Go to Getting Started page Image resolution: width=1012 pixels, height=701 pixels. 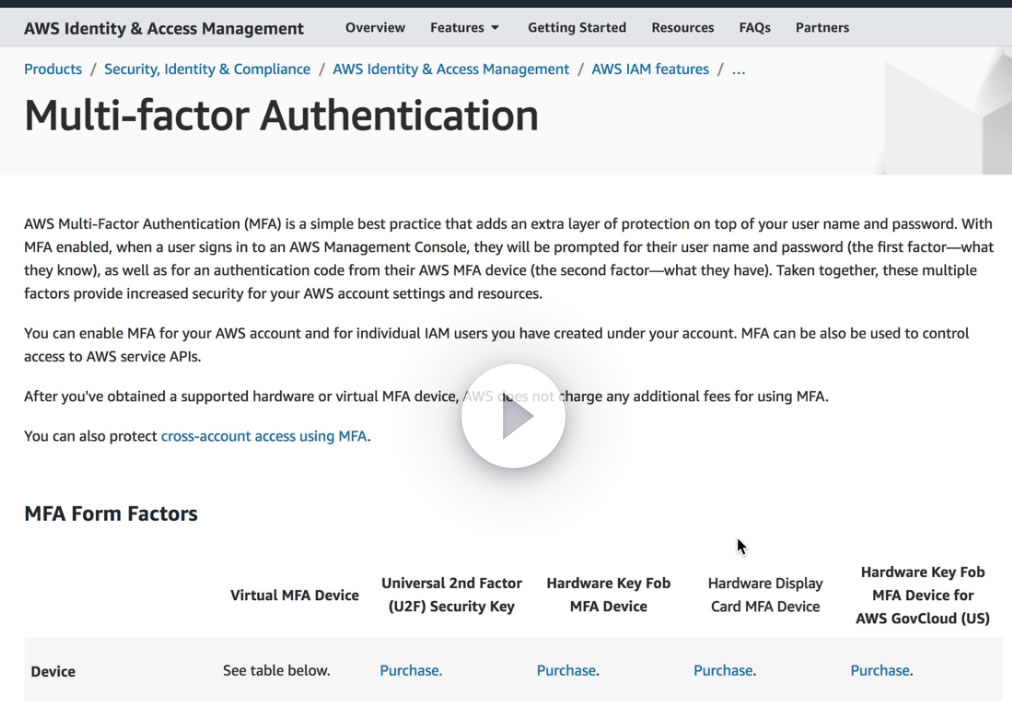pyautogui.click(x=576, y=28)
